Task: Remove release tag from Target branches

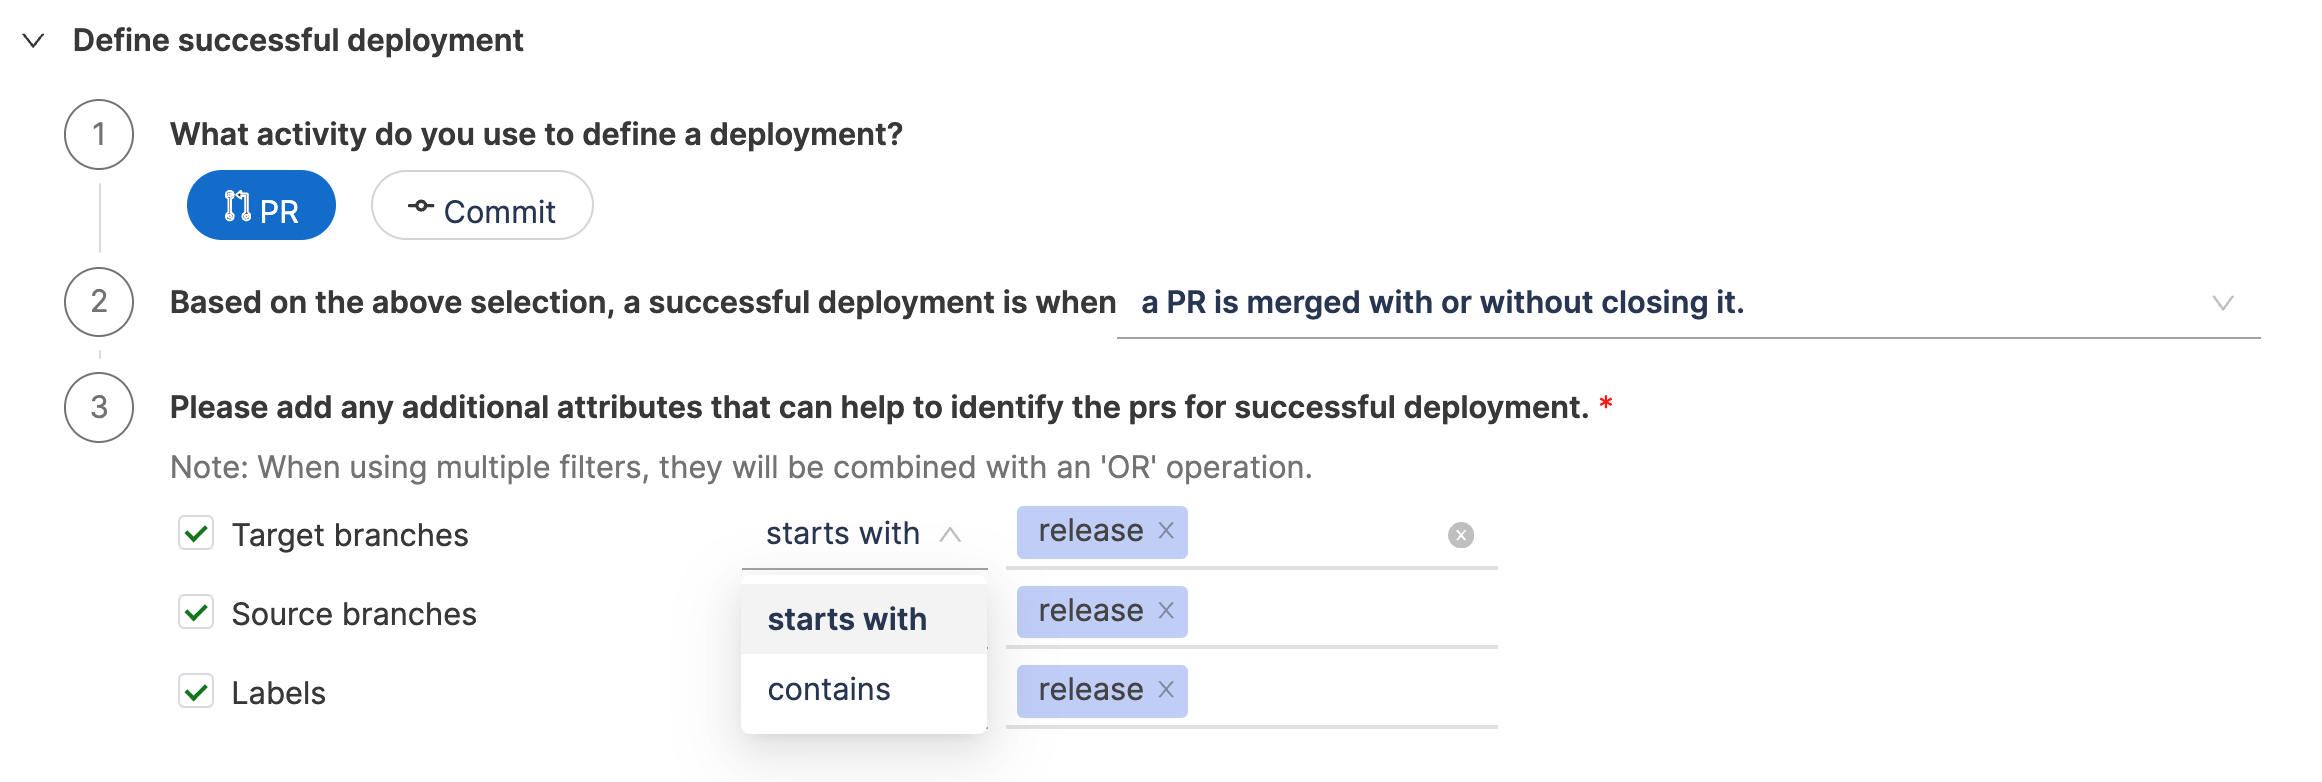Action: point(1166,531)
